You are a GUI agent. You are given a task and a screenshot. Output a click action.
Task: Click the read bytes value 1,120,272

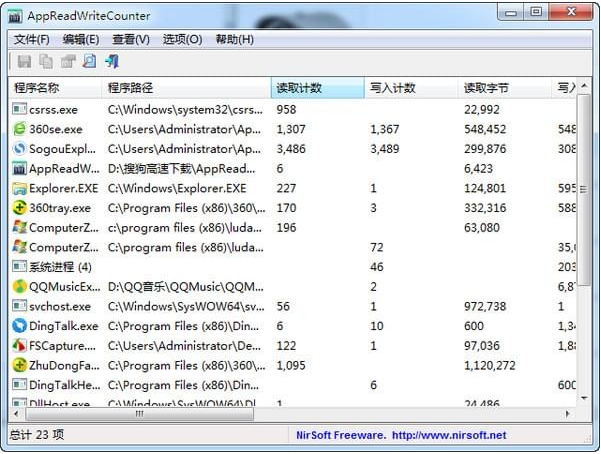[x=489, y=365]
